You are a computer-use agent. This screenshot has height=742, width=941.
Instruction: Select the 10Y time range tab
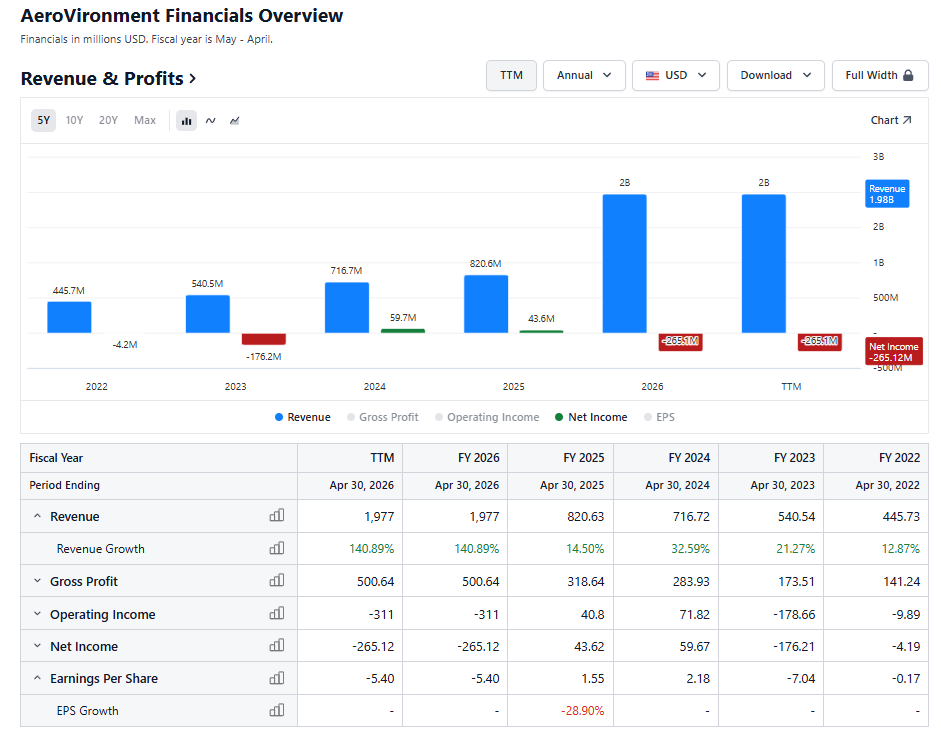(x=74, y=121)
